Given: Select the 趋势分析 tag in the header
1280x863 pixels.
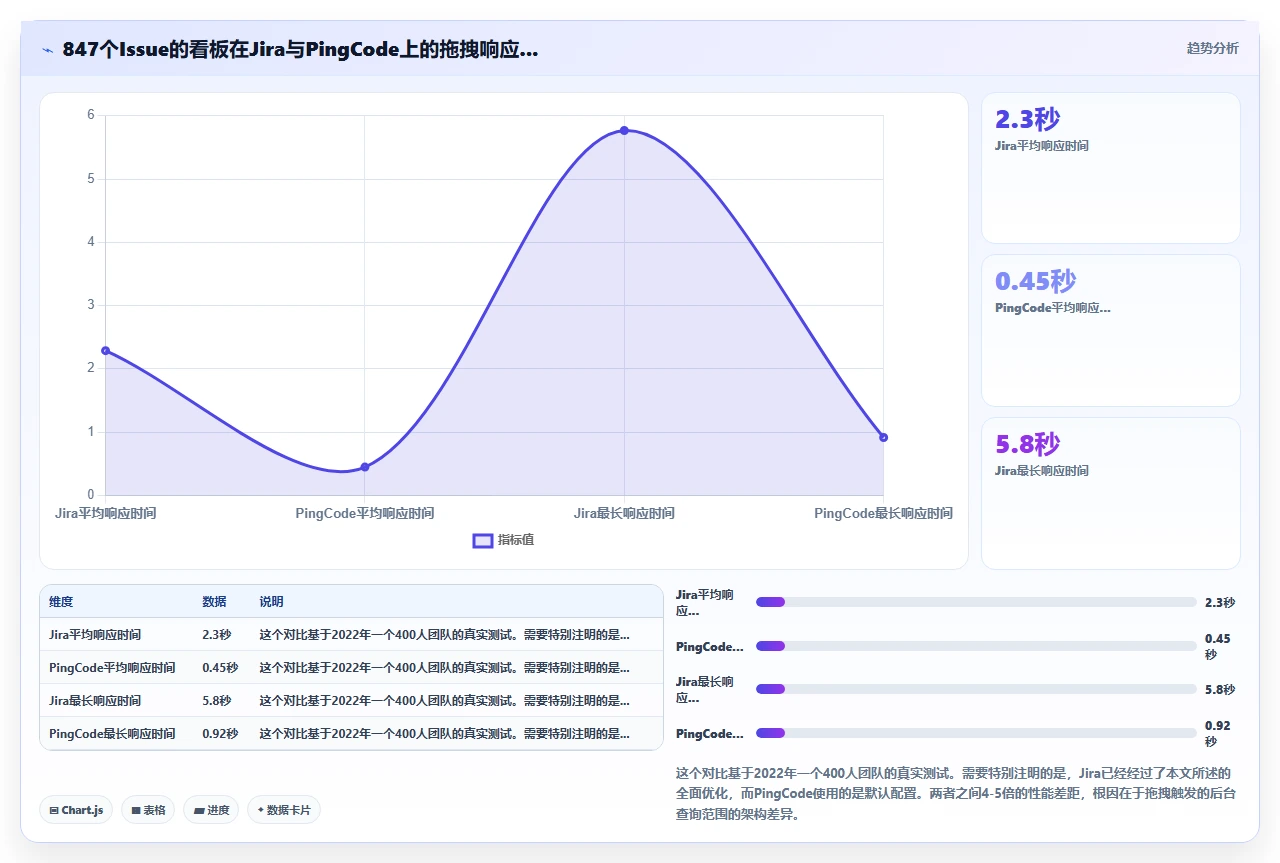Looking at the screenshot, I should (1212, 48).
